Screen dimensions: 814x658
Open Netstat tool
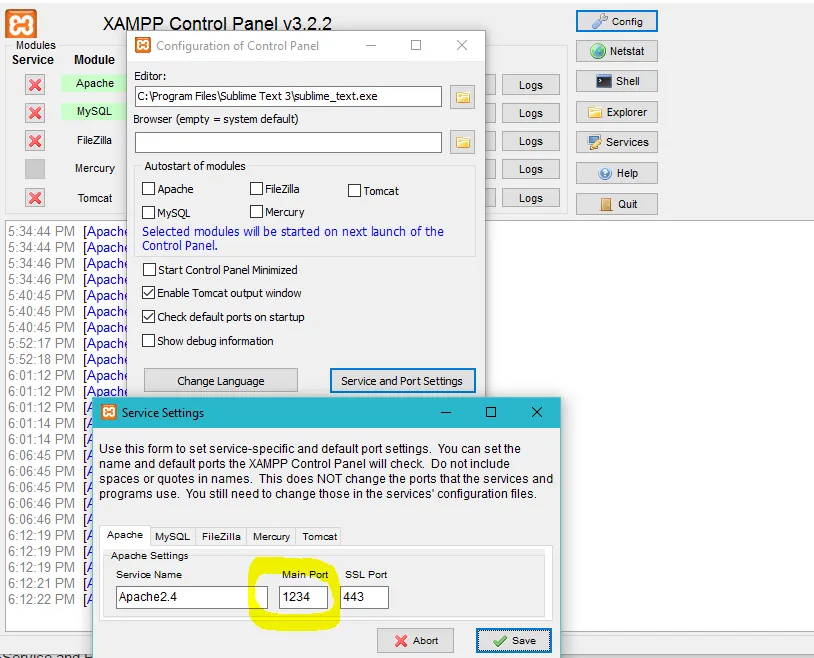617,51
